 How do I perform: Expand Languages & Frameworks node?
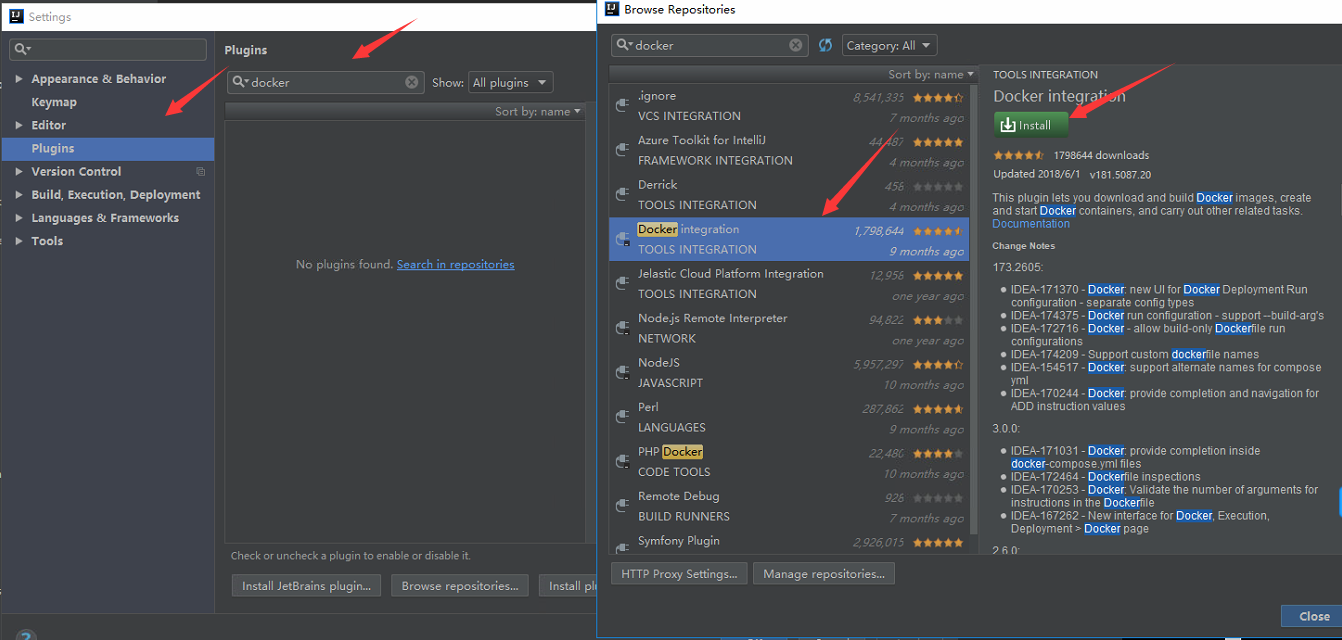tap(19, 218)
